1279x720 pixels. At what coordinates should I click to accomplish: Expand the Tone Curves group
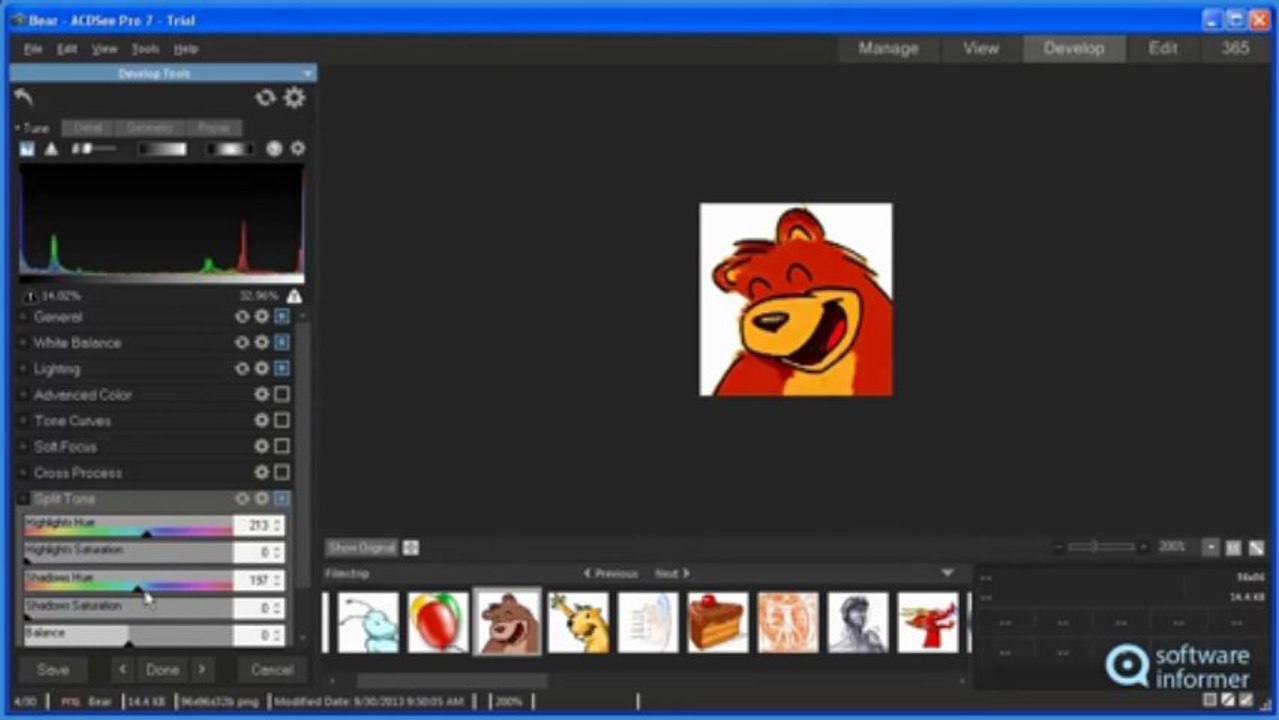coord(24,421)
